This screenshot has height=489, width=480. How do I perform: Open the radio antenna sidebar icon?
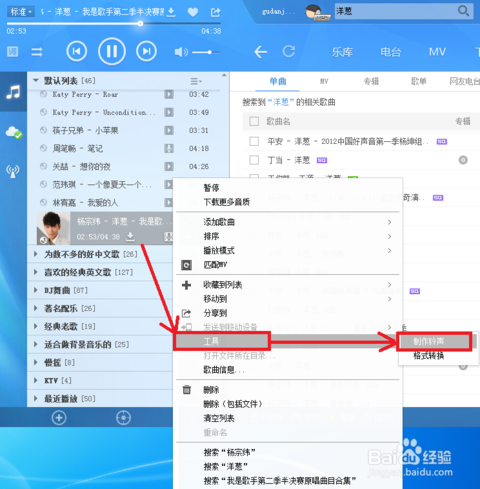pyautogui.click(x=13, y=171)
